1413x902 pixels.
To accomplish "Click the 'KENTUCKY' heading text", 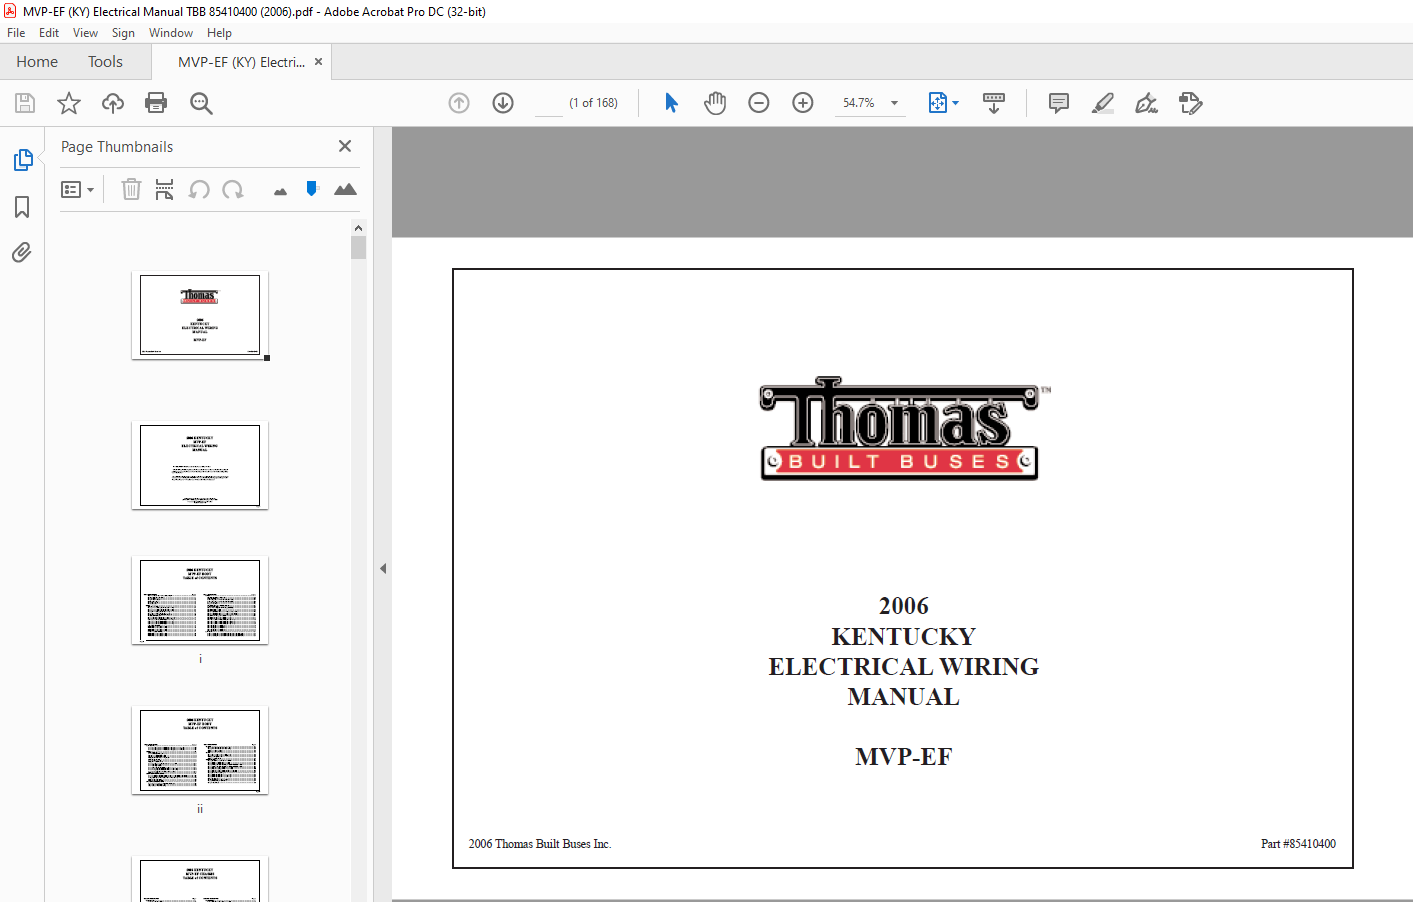I will tap(904, 637).
